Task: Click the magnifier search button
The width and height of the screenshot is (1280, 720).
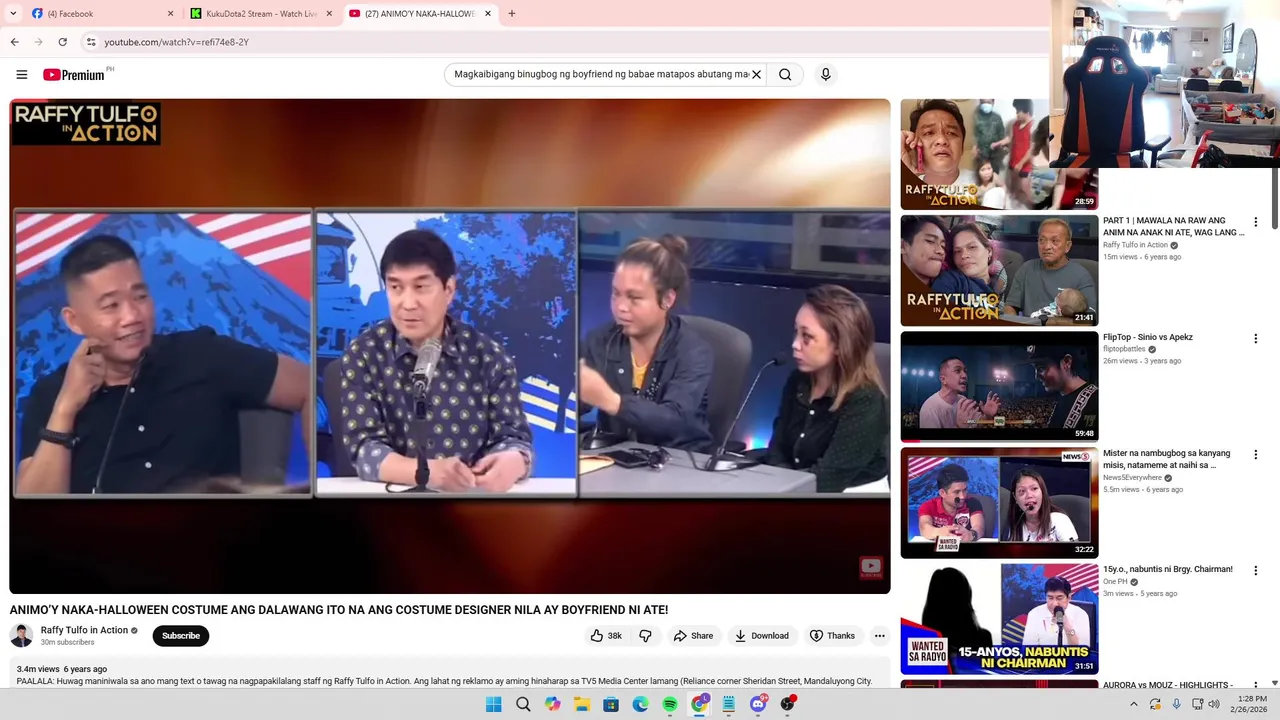Action: click(785, 74)
